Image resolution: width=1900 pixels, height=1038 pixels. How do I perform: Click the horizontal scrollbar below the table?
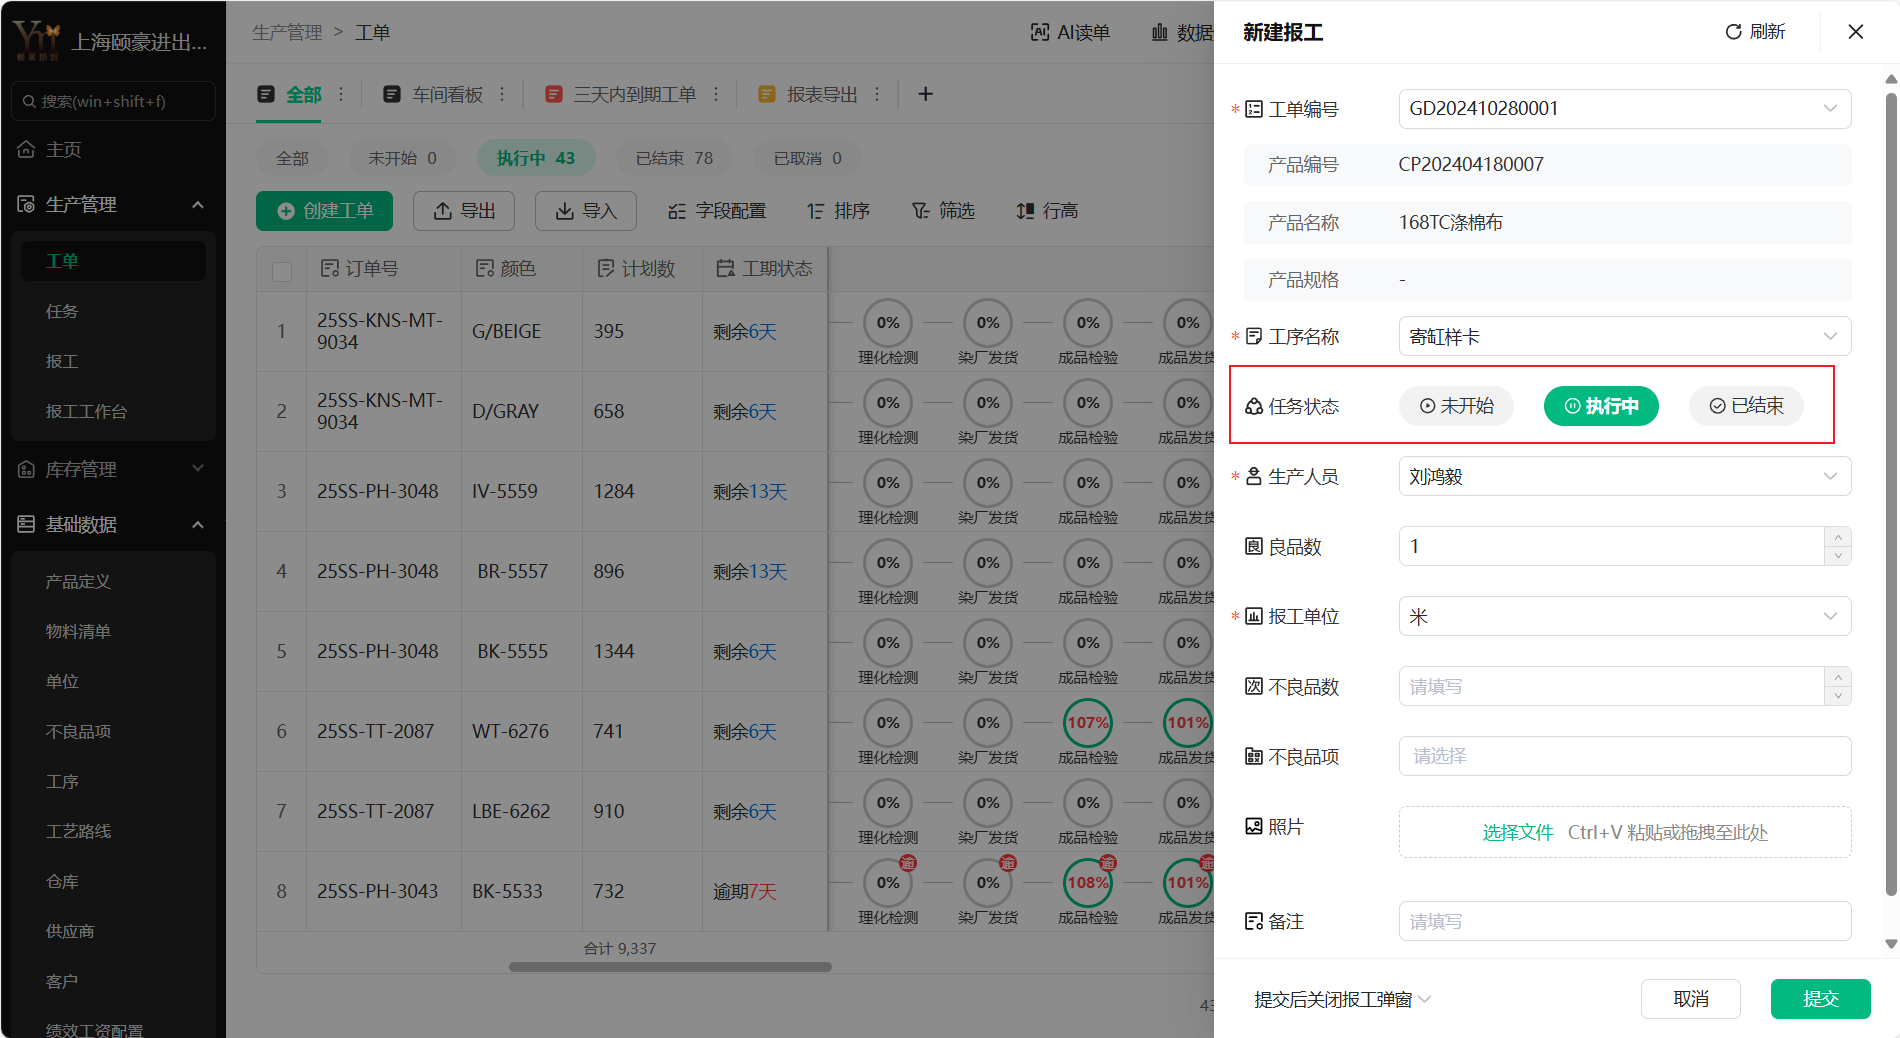(670, 967)
